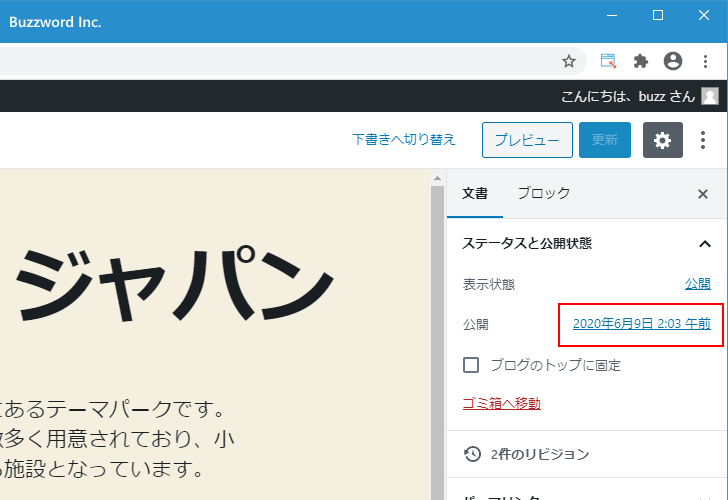Bookmark this page with the star icon

(x=569, y=61)
